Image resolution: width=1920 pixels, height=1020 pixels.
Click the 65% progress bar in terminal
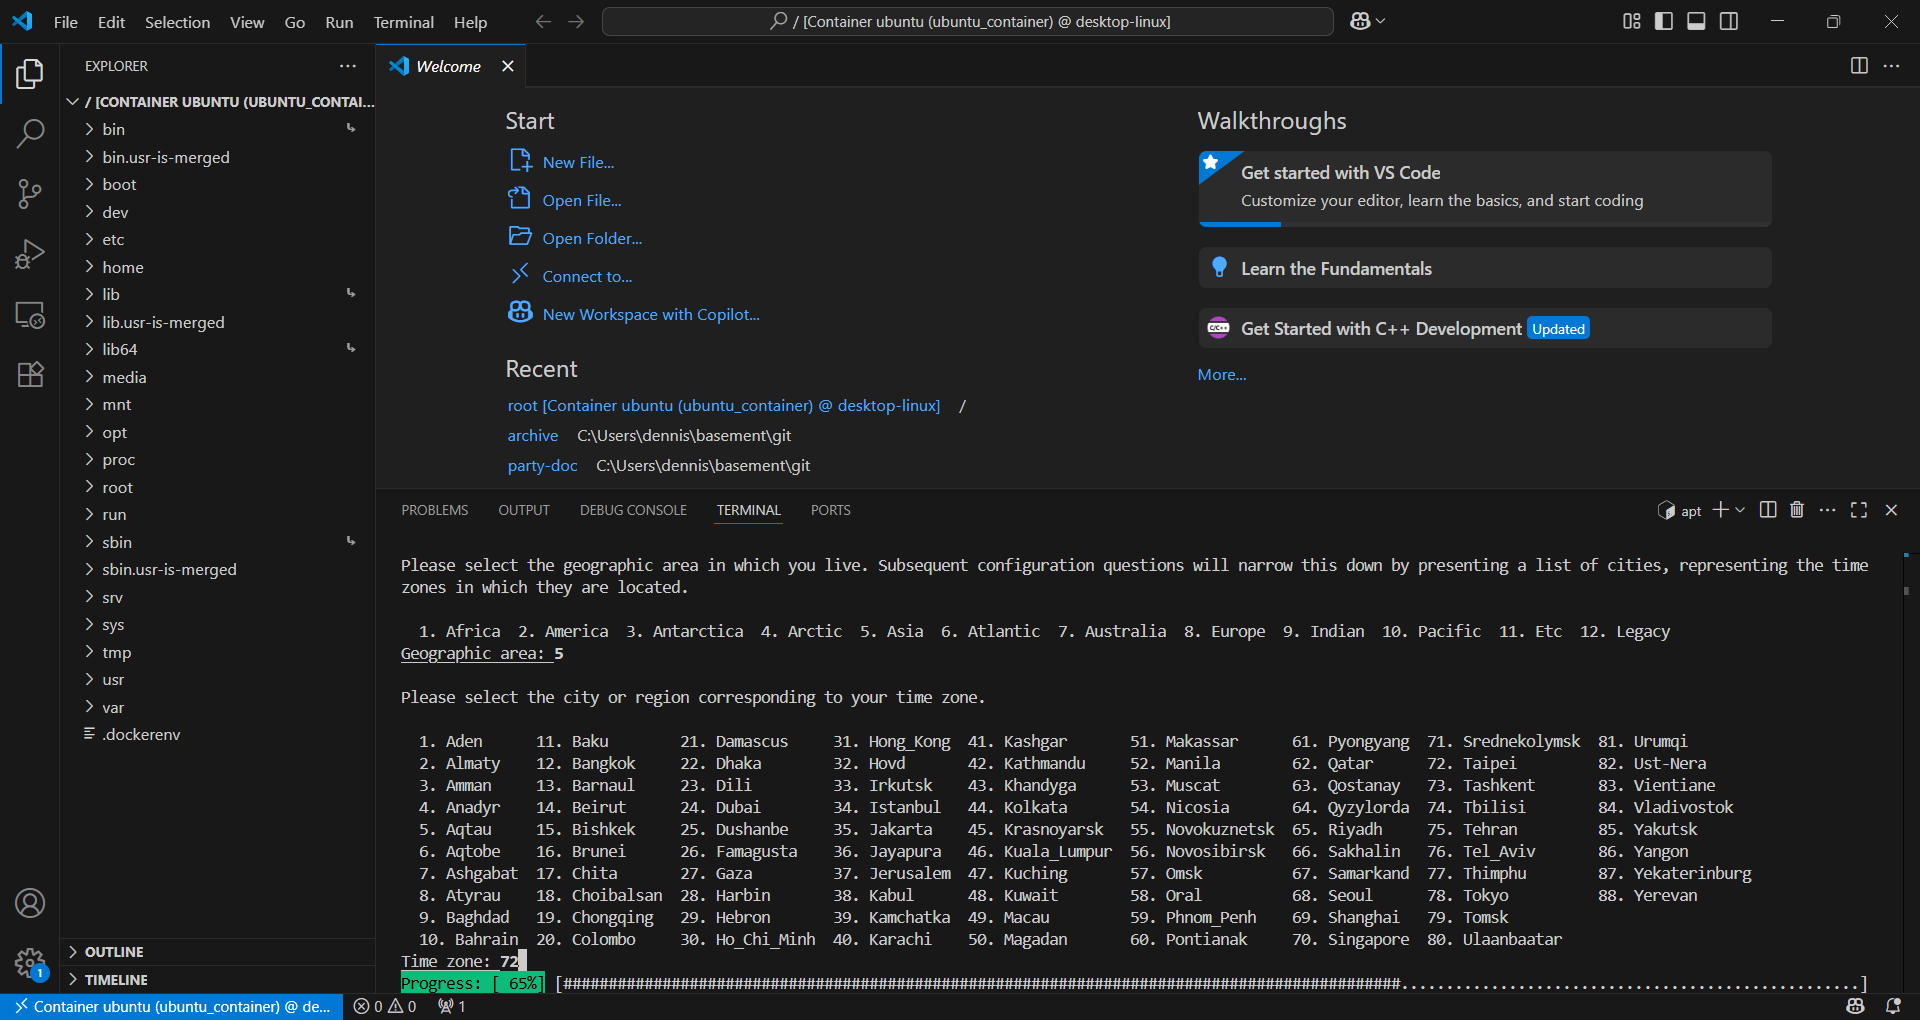472,983
